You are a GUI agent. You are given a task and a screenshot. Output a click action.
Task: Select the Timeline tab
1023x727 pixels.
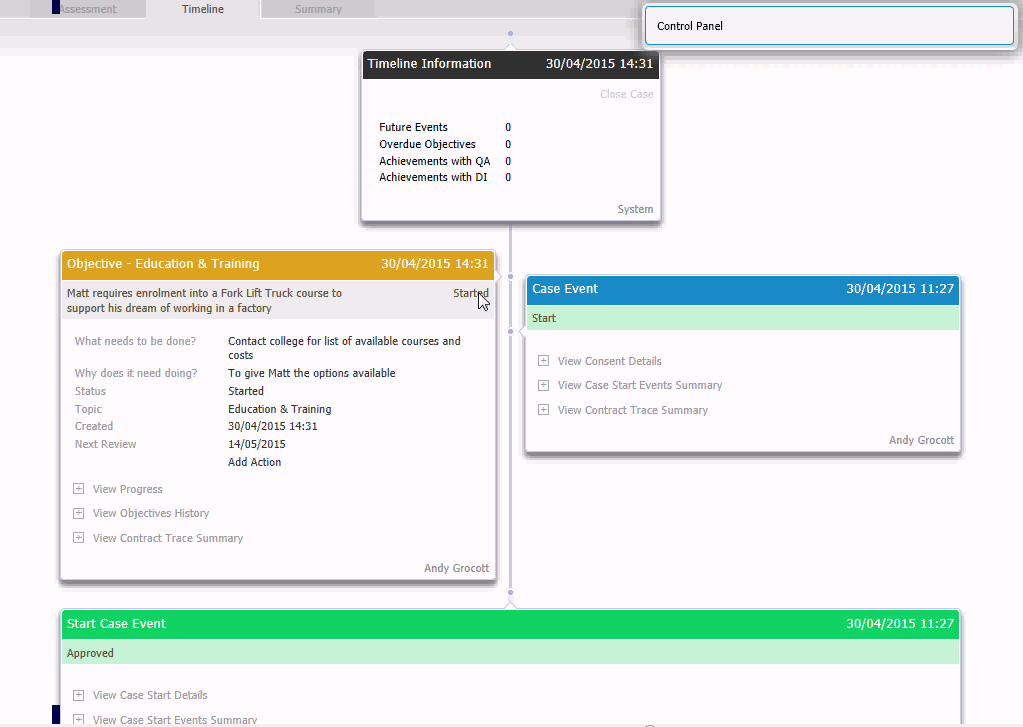tap(203, 9)
